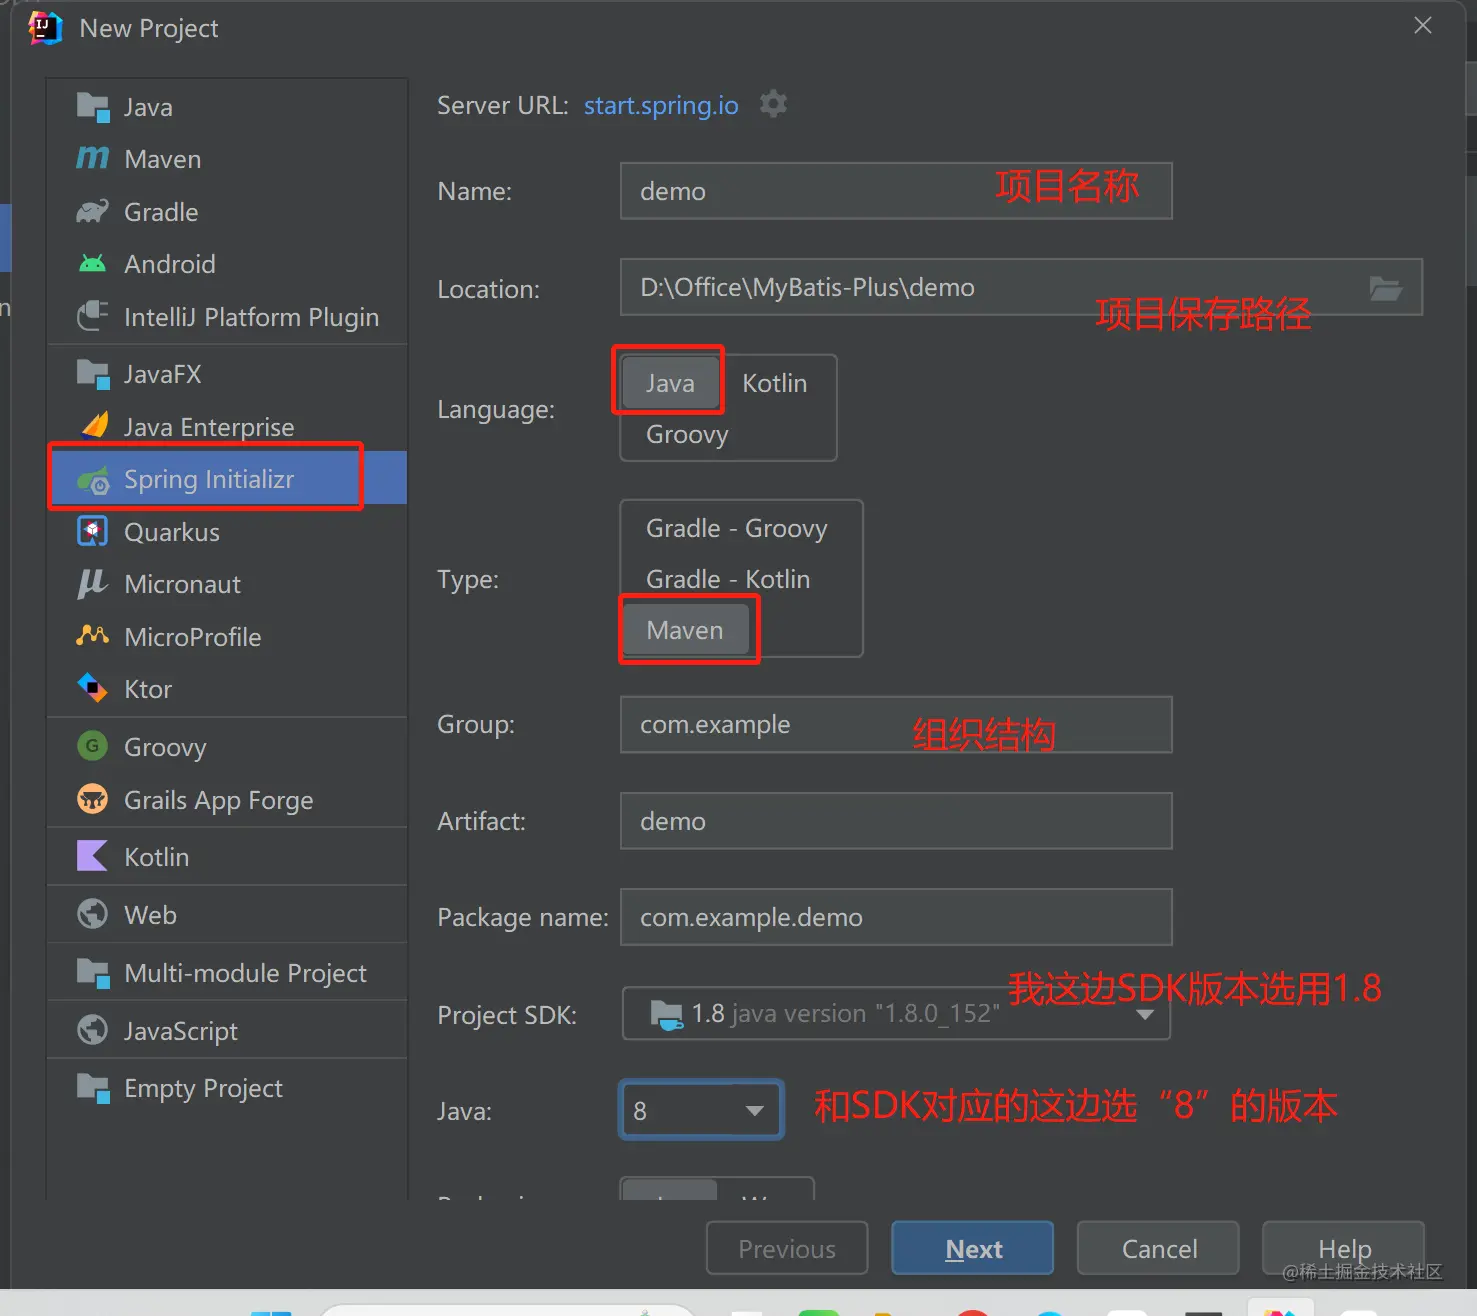Viewport: 1477px width, 1316px height.
Task: Click the Artifact input field
Action: pyautogui.click(x=896, y=821)
